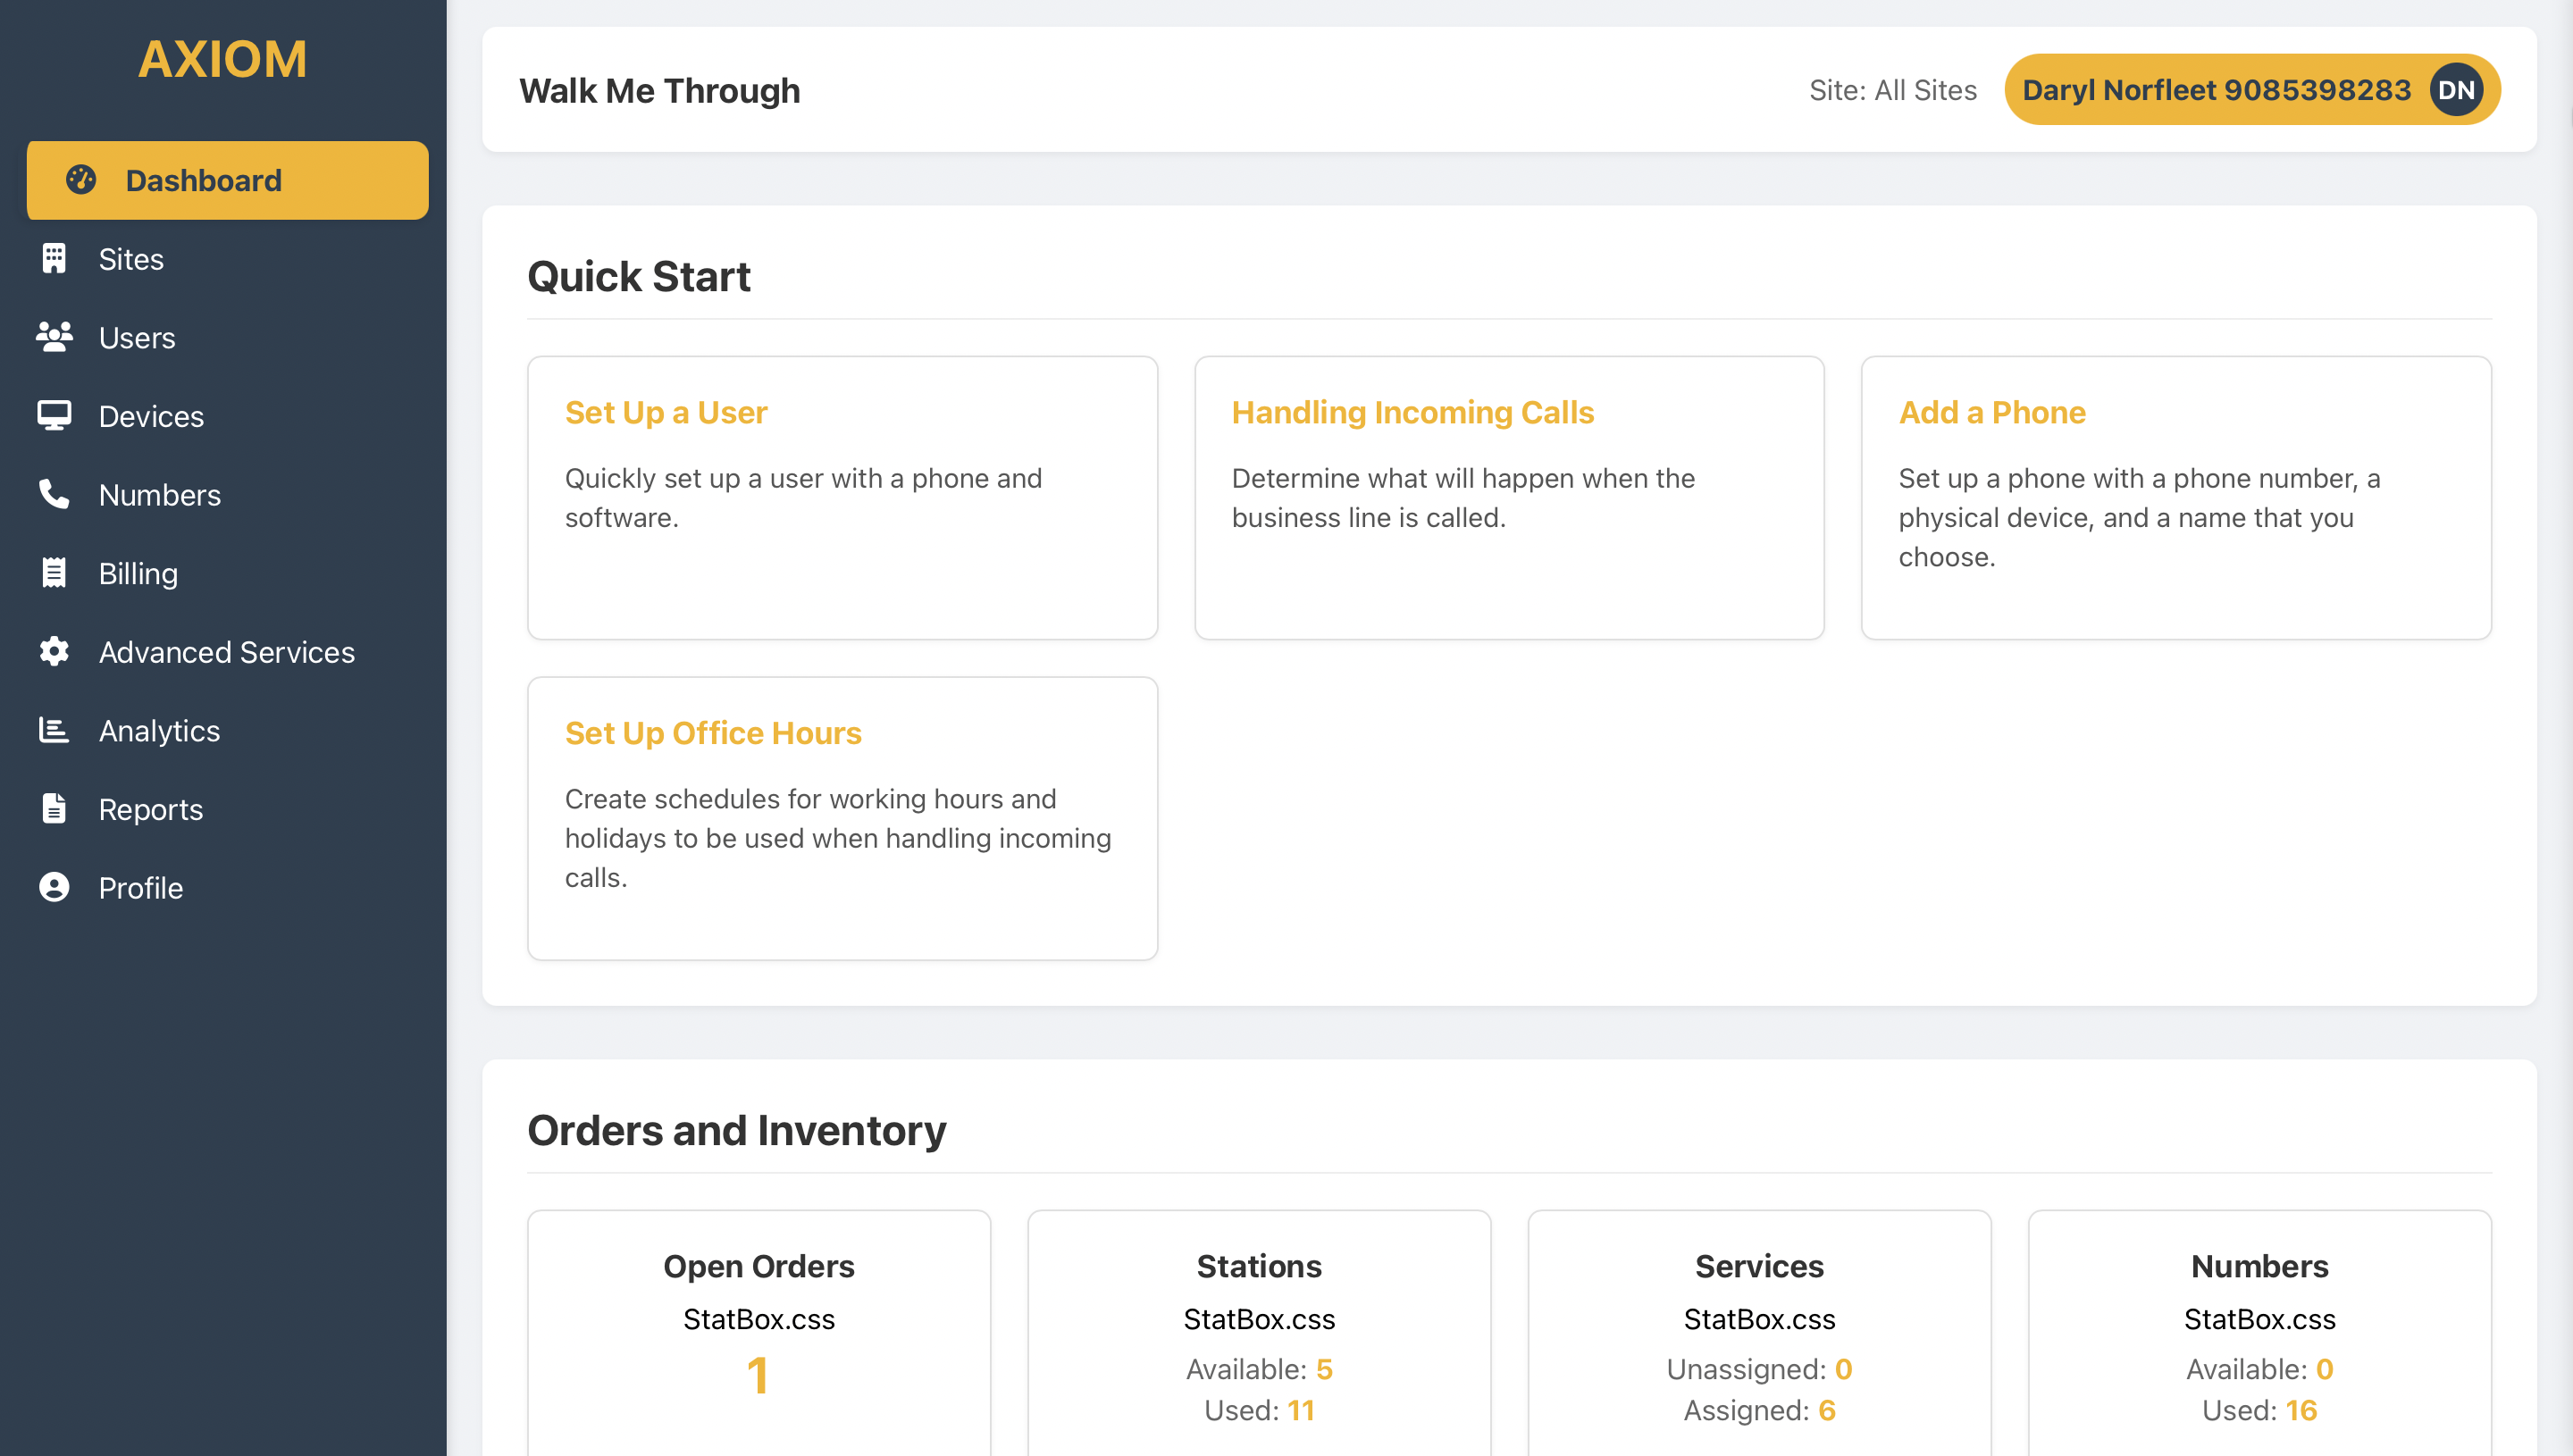
Task: Open the Add a Phone link
Action: (x=1992, y=412)
